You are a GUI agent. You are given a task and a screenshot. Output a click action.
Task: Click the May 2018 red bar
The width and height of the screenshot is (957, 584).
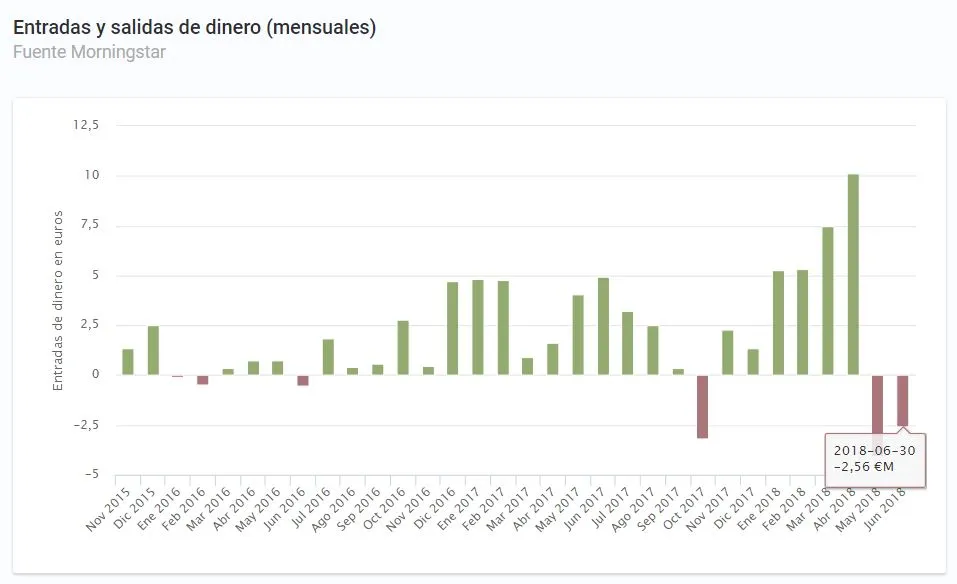[x=877, y=404]
